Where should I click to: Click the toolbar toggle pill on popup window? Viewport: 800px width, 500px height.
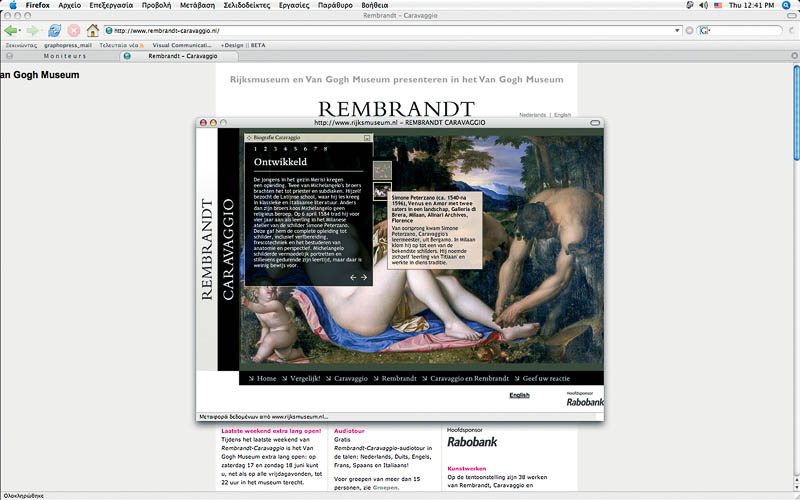595,122
